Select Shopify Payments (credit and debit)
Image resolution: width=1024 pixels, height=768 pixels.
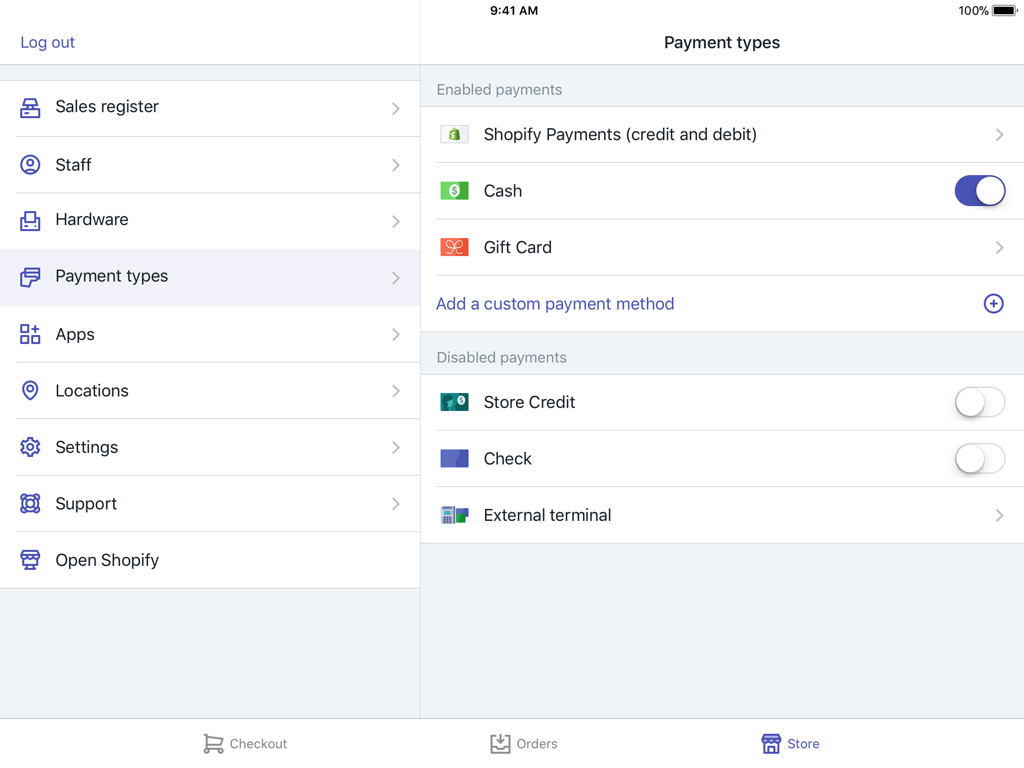[x=722, y=135]
